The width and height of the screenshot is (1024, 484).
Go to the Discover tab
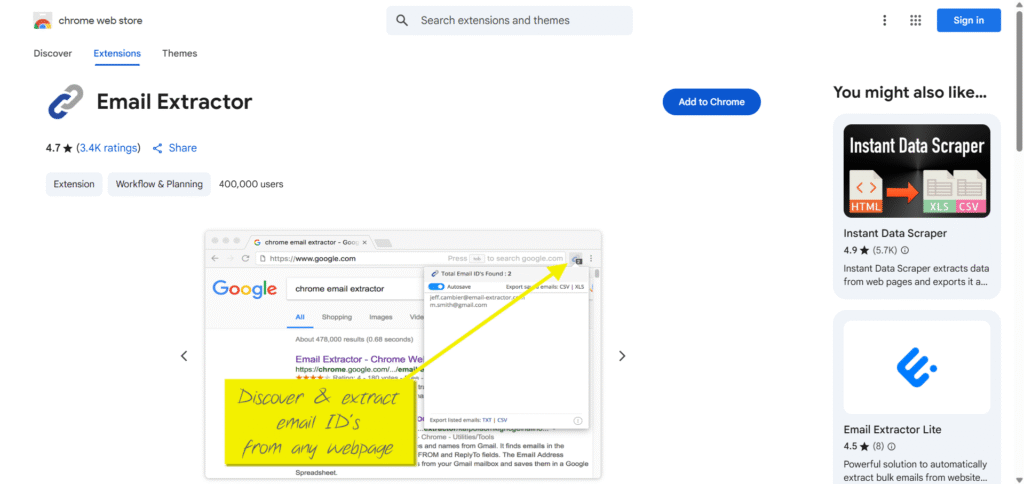(x=53, y=54)
